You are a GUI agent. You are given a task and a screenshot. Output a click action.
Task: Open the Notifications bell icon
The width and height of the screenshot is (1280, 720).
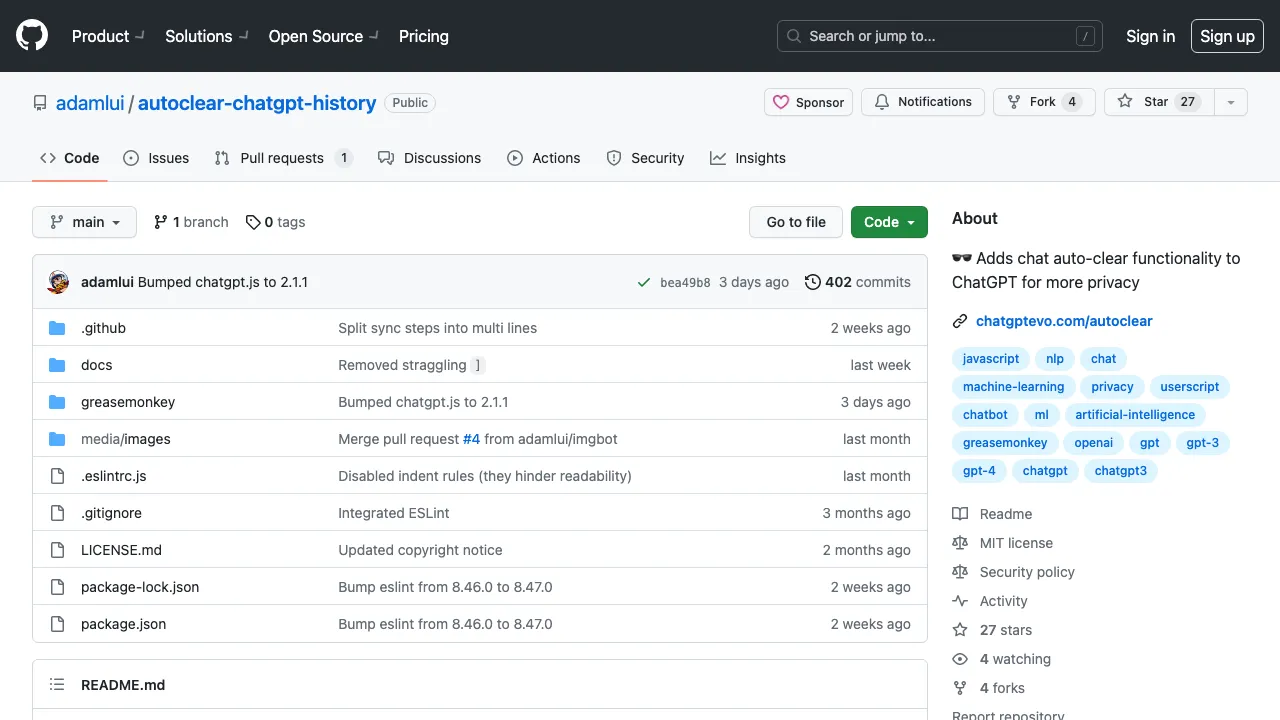pos(881,101)
